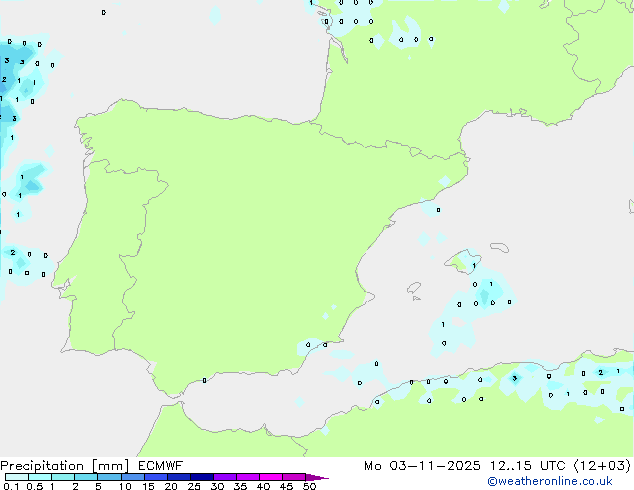Click the Portugal region on the map
Image resolution: width=634 pixels, height=490 pixels.
(95, 250)
